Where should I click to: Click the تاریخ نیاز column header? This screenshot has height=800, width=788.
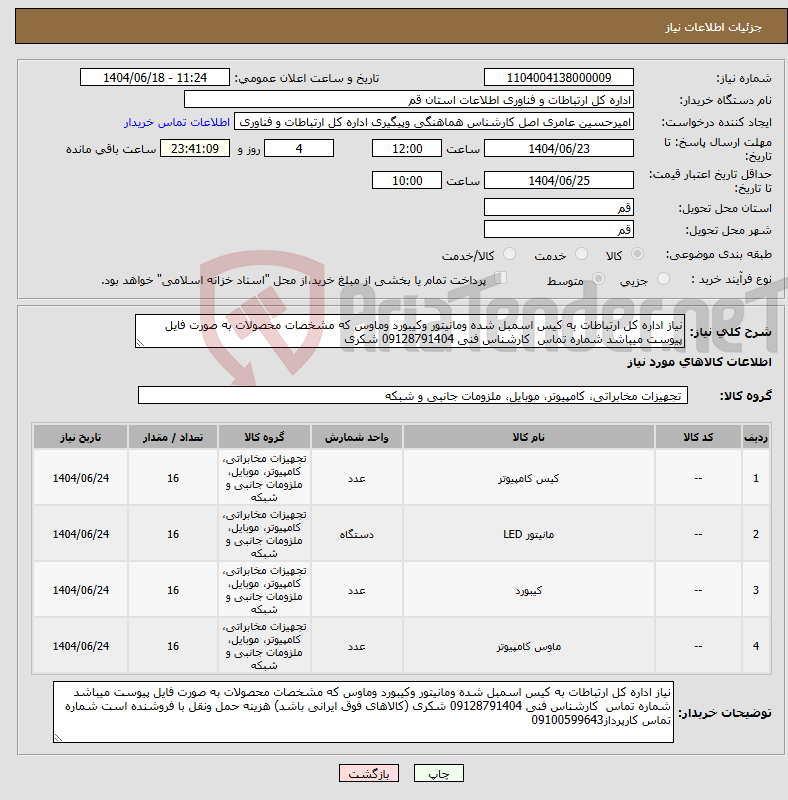pos(81,437)
